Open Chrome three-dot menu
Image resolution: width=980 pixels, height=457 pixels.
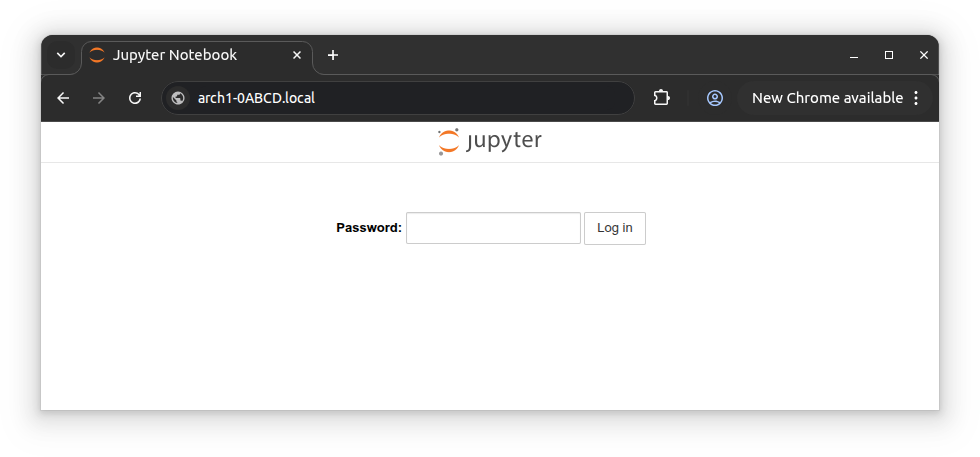pyautogui.click(x=915, y=98)
